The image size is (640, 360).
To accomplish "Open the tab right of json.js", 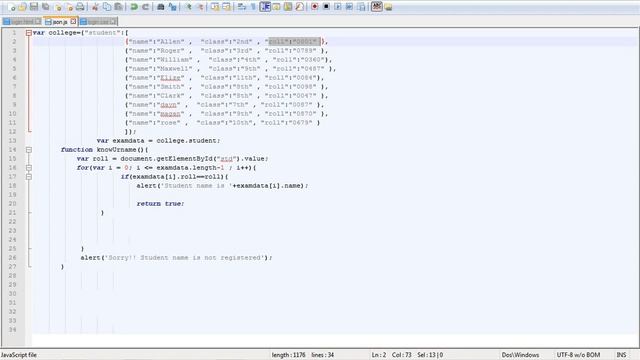I will pyautogui.click(x=98, y=22).
